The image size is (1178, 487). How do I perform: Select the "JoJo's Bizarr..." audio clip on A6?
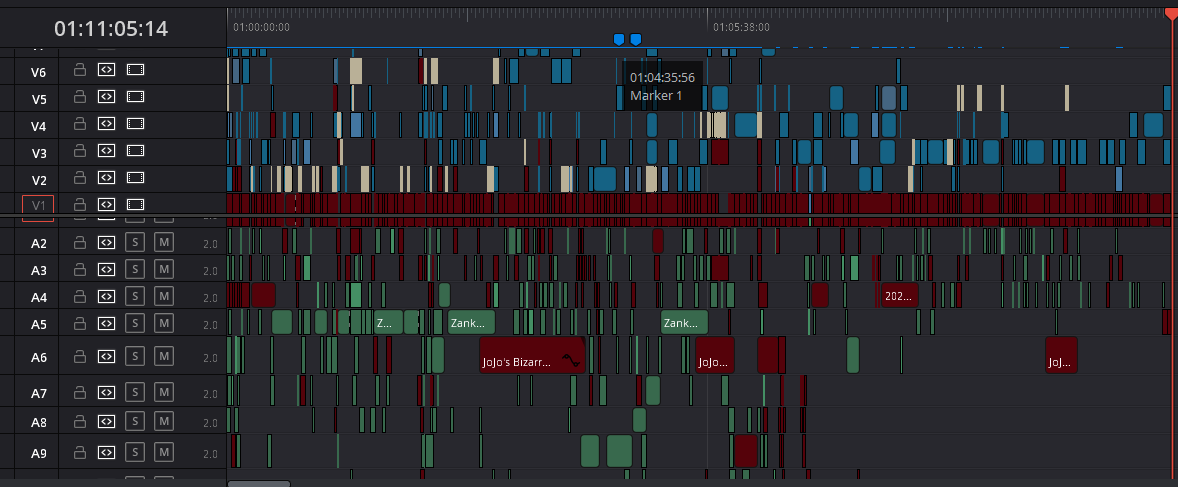pyautogui.click(x=532, y=355)
